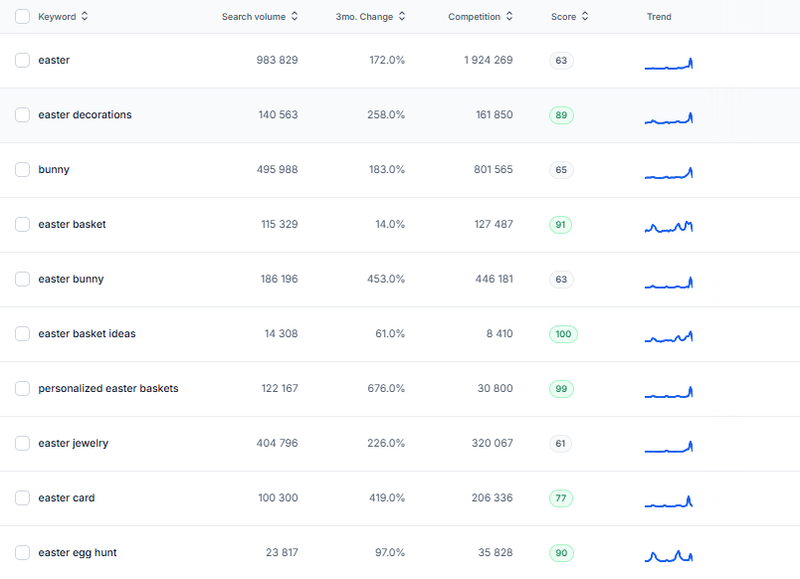Image resolution: width=800 pixels, height=579 pixels.
Task: Tick the 'easter basket ideas' checkbox
Action: pyautogui.click(x=22, y=334)
